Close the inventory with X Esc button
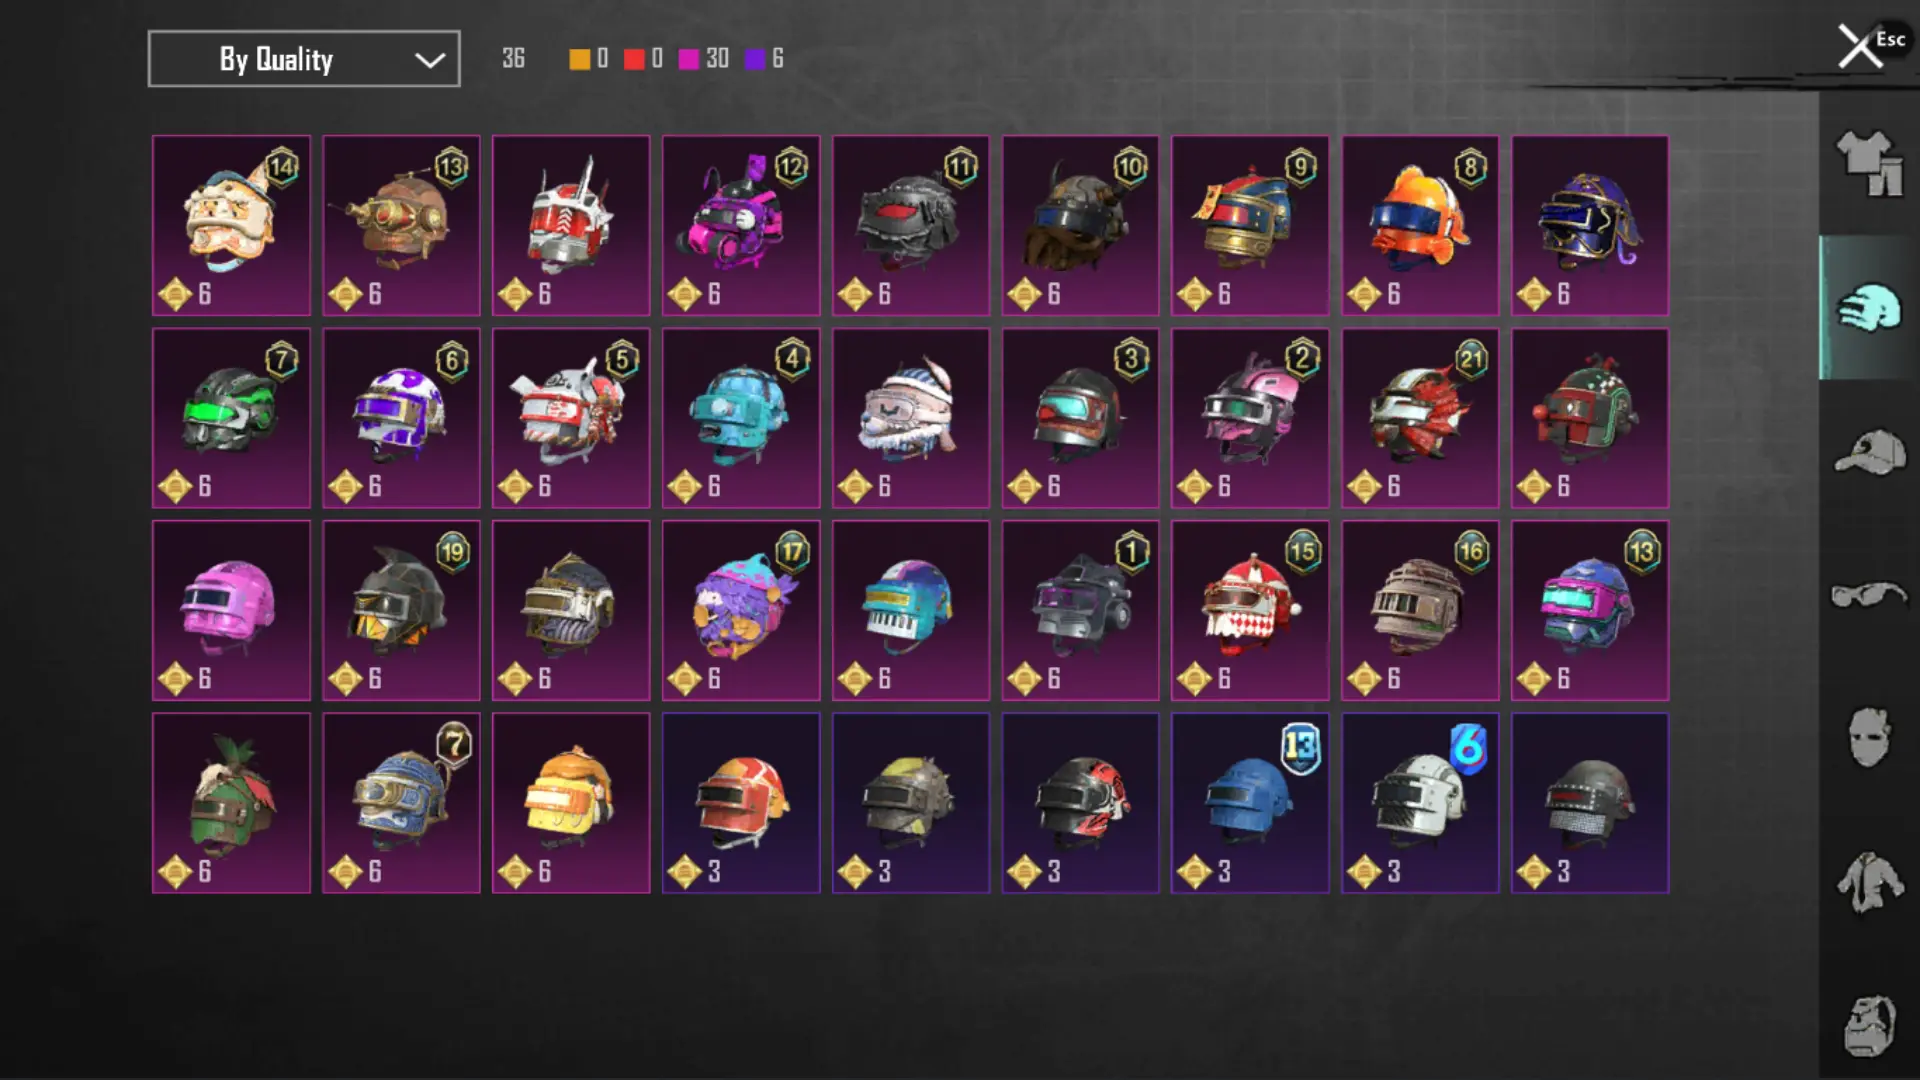Image resolution: width=1920 pixels, height=1080 pixels. [x=1870, y=45]
